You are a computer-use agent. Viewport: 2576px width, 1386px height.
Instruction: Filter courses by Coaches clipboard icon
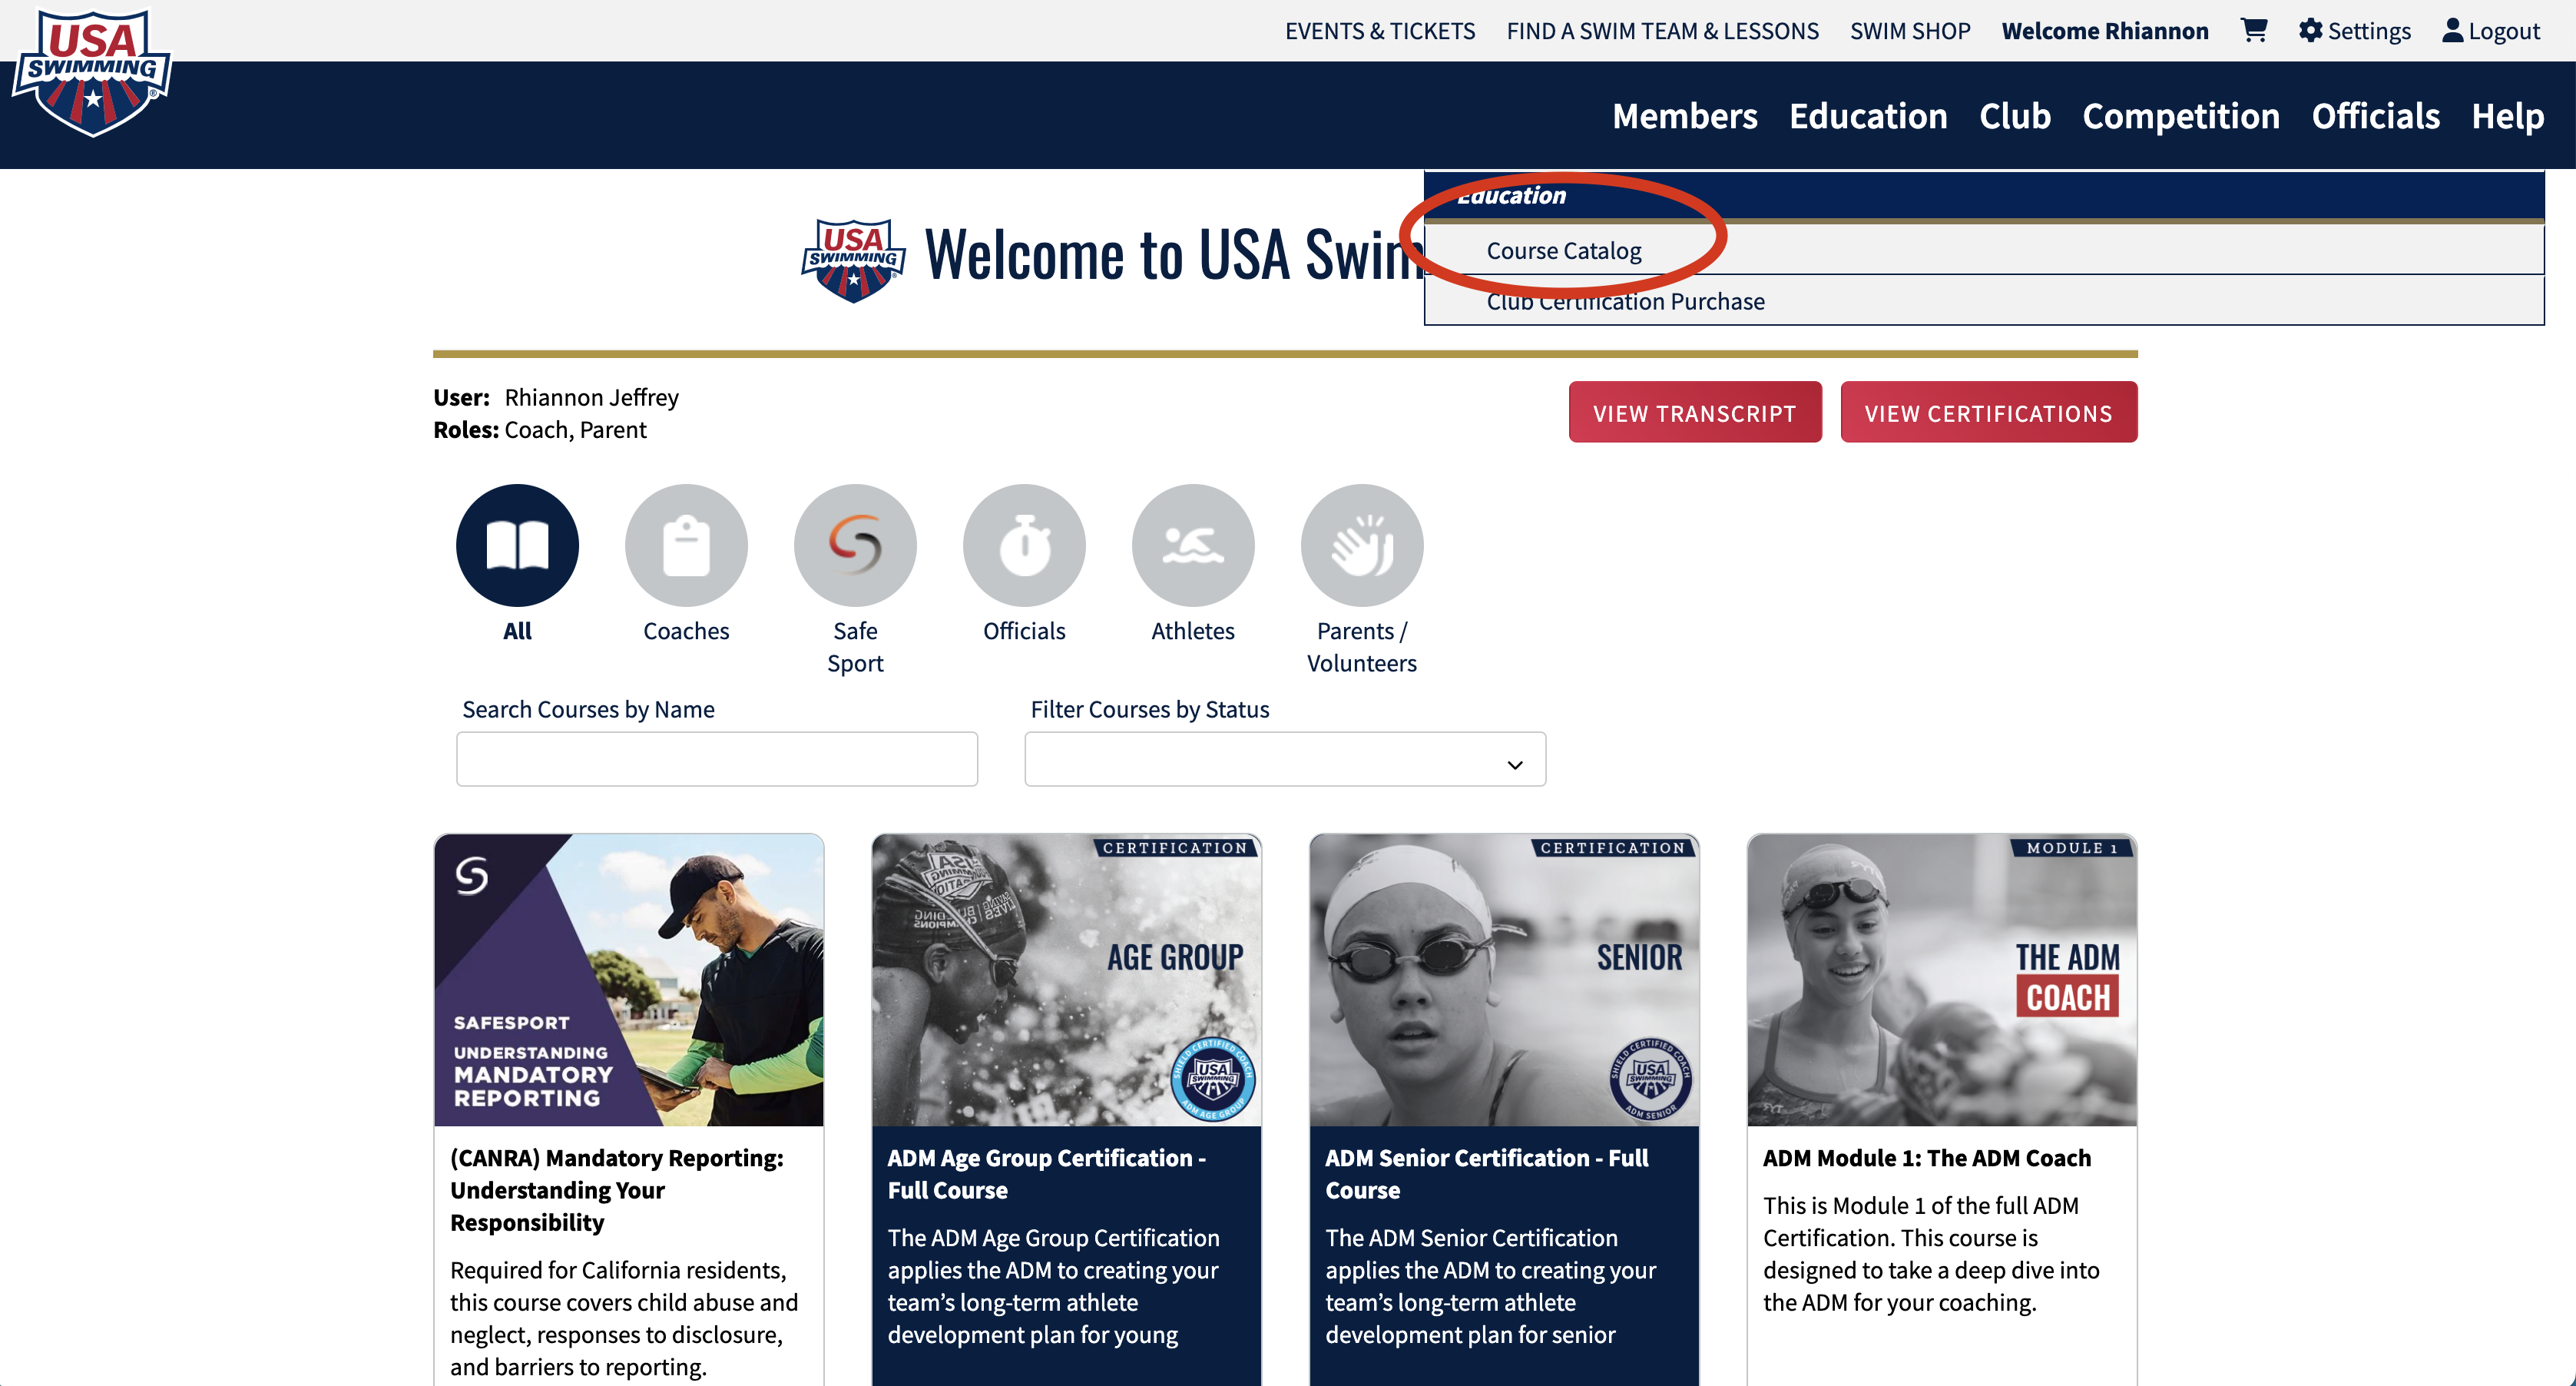tap(686, 545)
